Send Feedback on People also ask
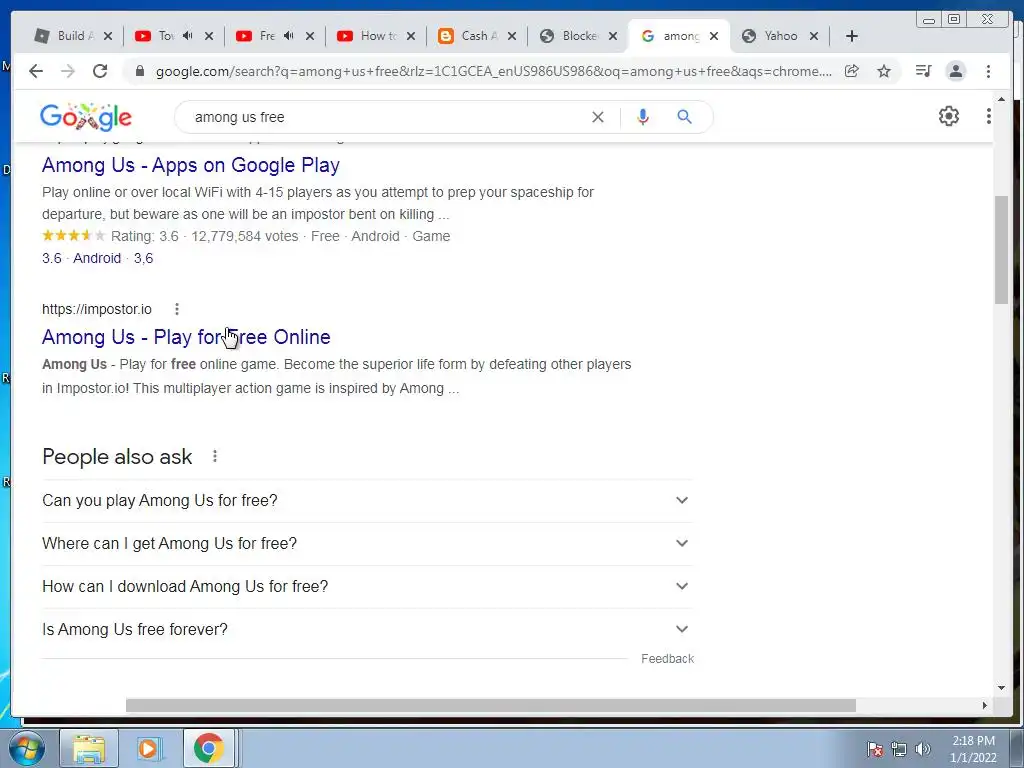1024x768 pixels. click(x=667, y=659)
